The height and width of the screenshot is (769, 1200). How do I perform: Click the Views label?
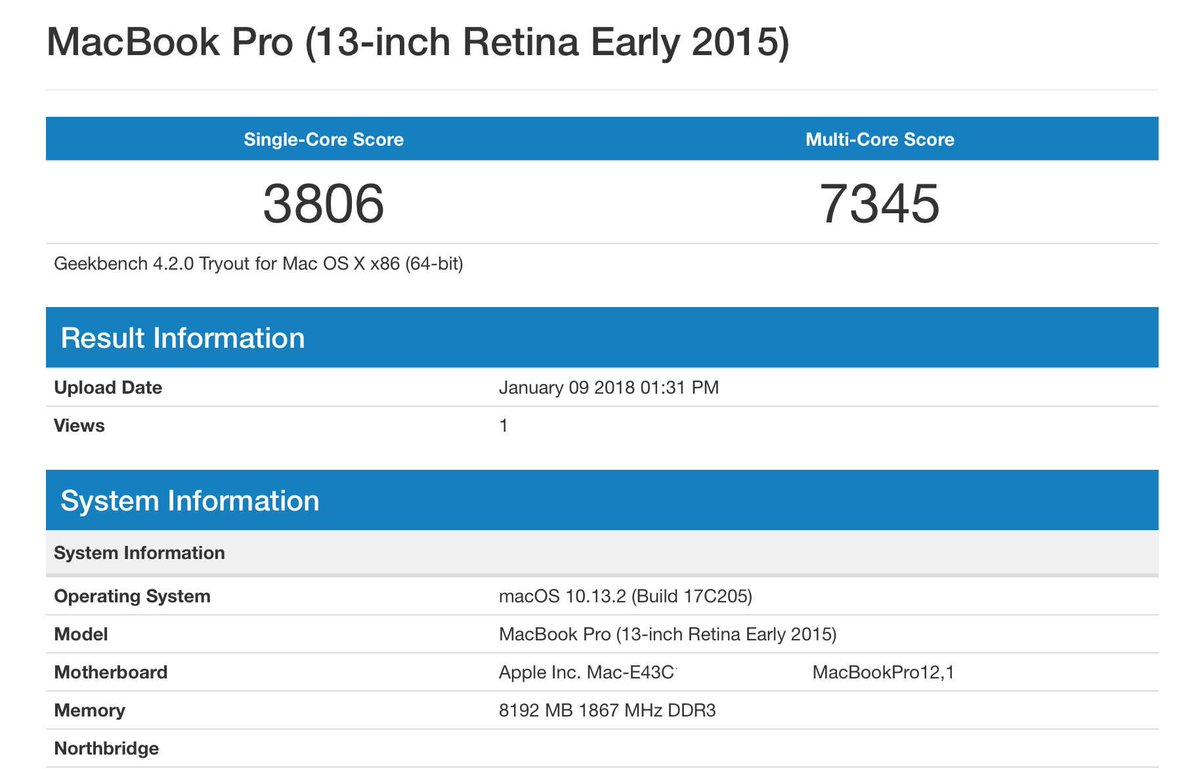pos(79,425)
